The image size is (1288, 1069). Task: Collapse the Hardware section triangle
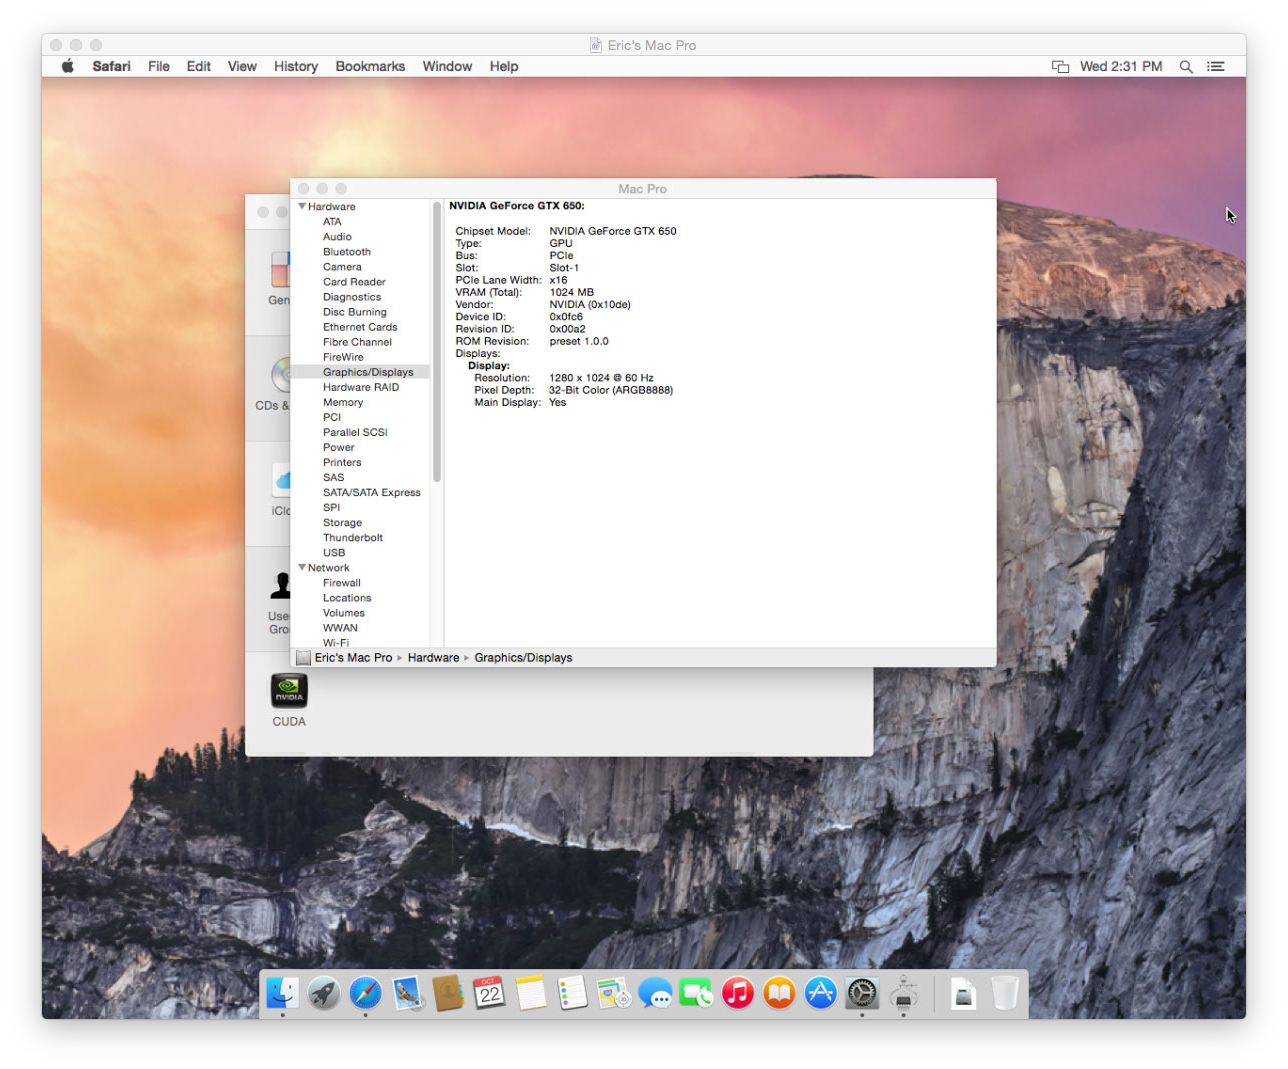click(x=302, y=206)
